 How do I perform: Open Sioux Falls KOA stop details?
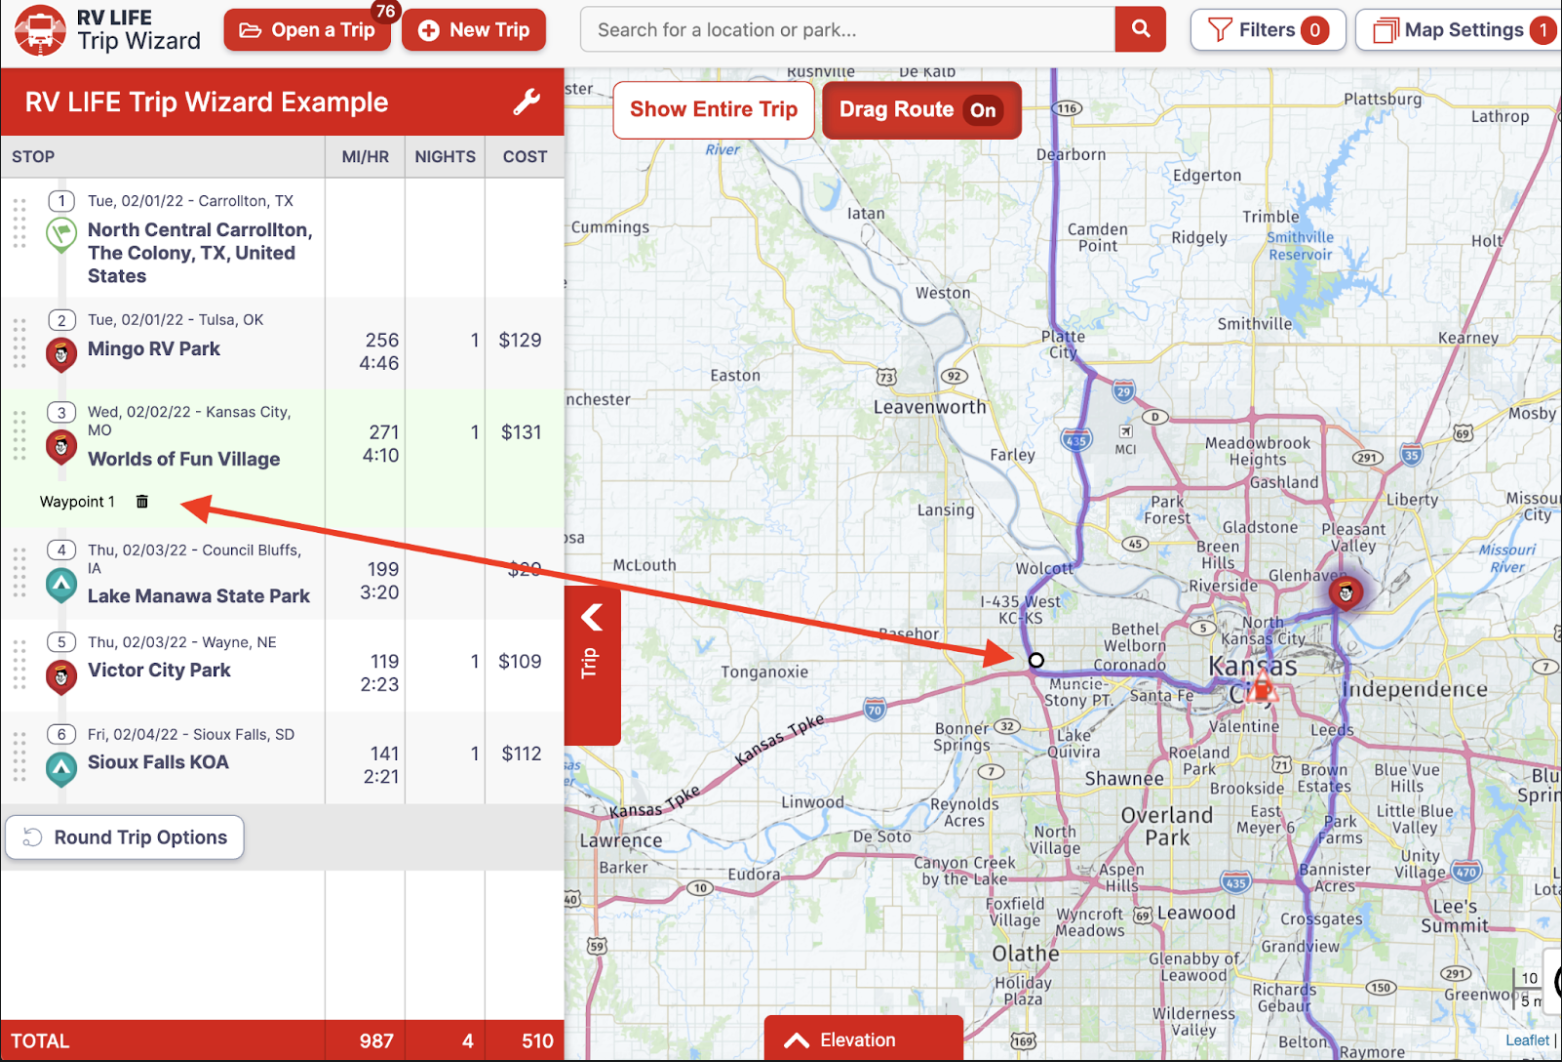point(158,762)
